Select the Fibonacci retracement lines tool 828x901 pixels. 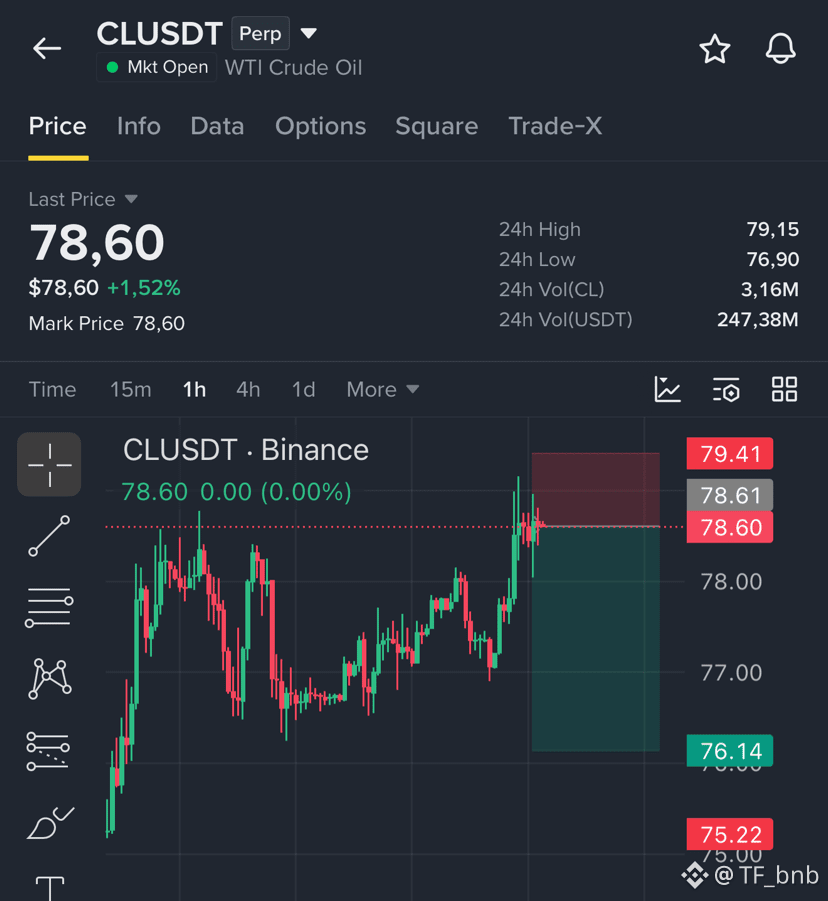pyautogui.click(x=48, y=751)
